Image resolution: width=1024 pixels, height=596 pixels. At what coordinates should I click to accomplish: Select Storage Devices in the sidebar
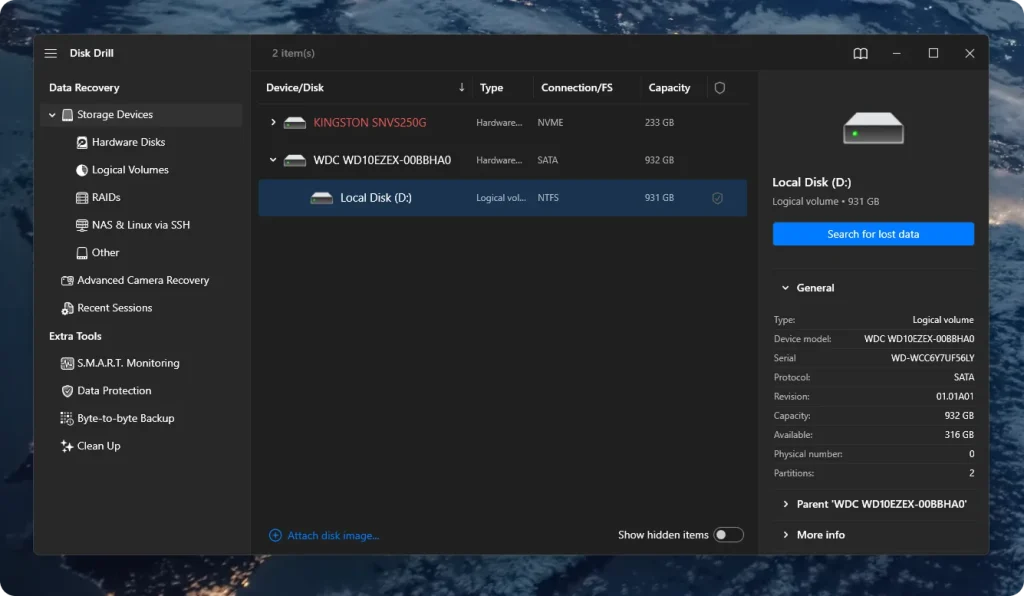(x=113, y=114)
